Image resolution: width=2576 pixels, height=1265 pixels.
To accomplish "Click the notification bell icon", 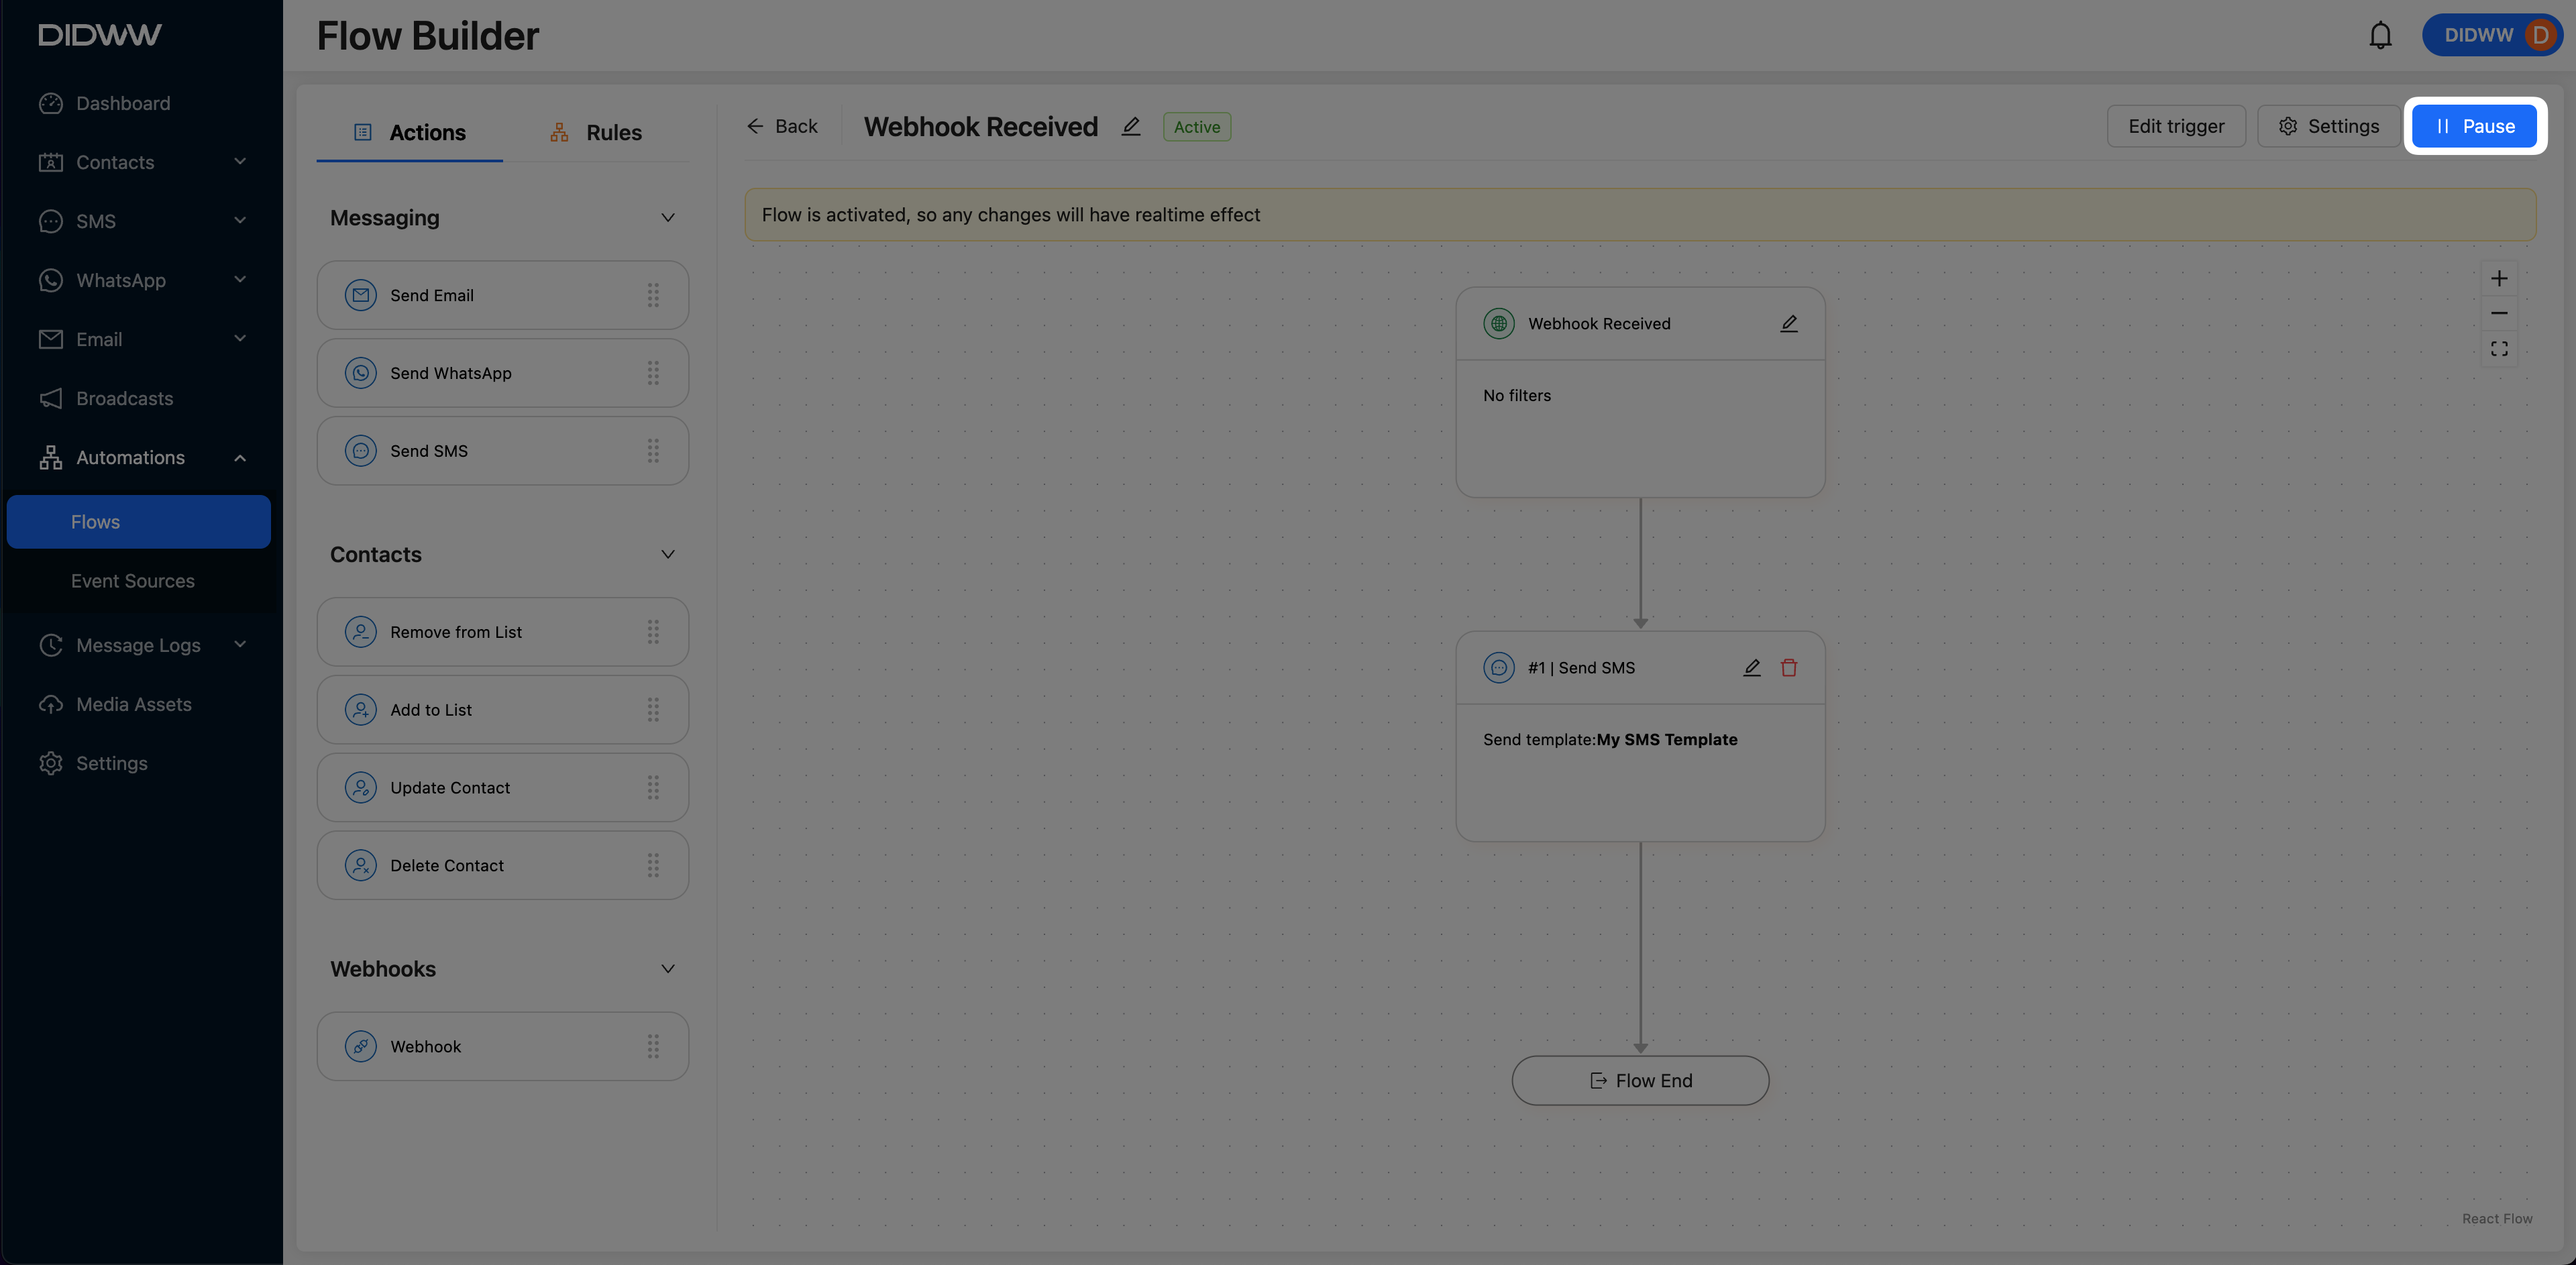I will (x=2380, y=35).
